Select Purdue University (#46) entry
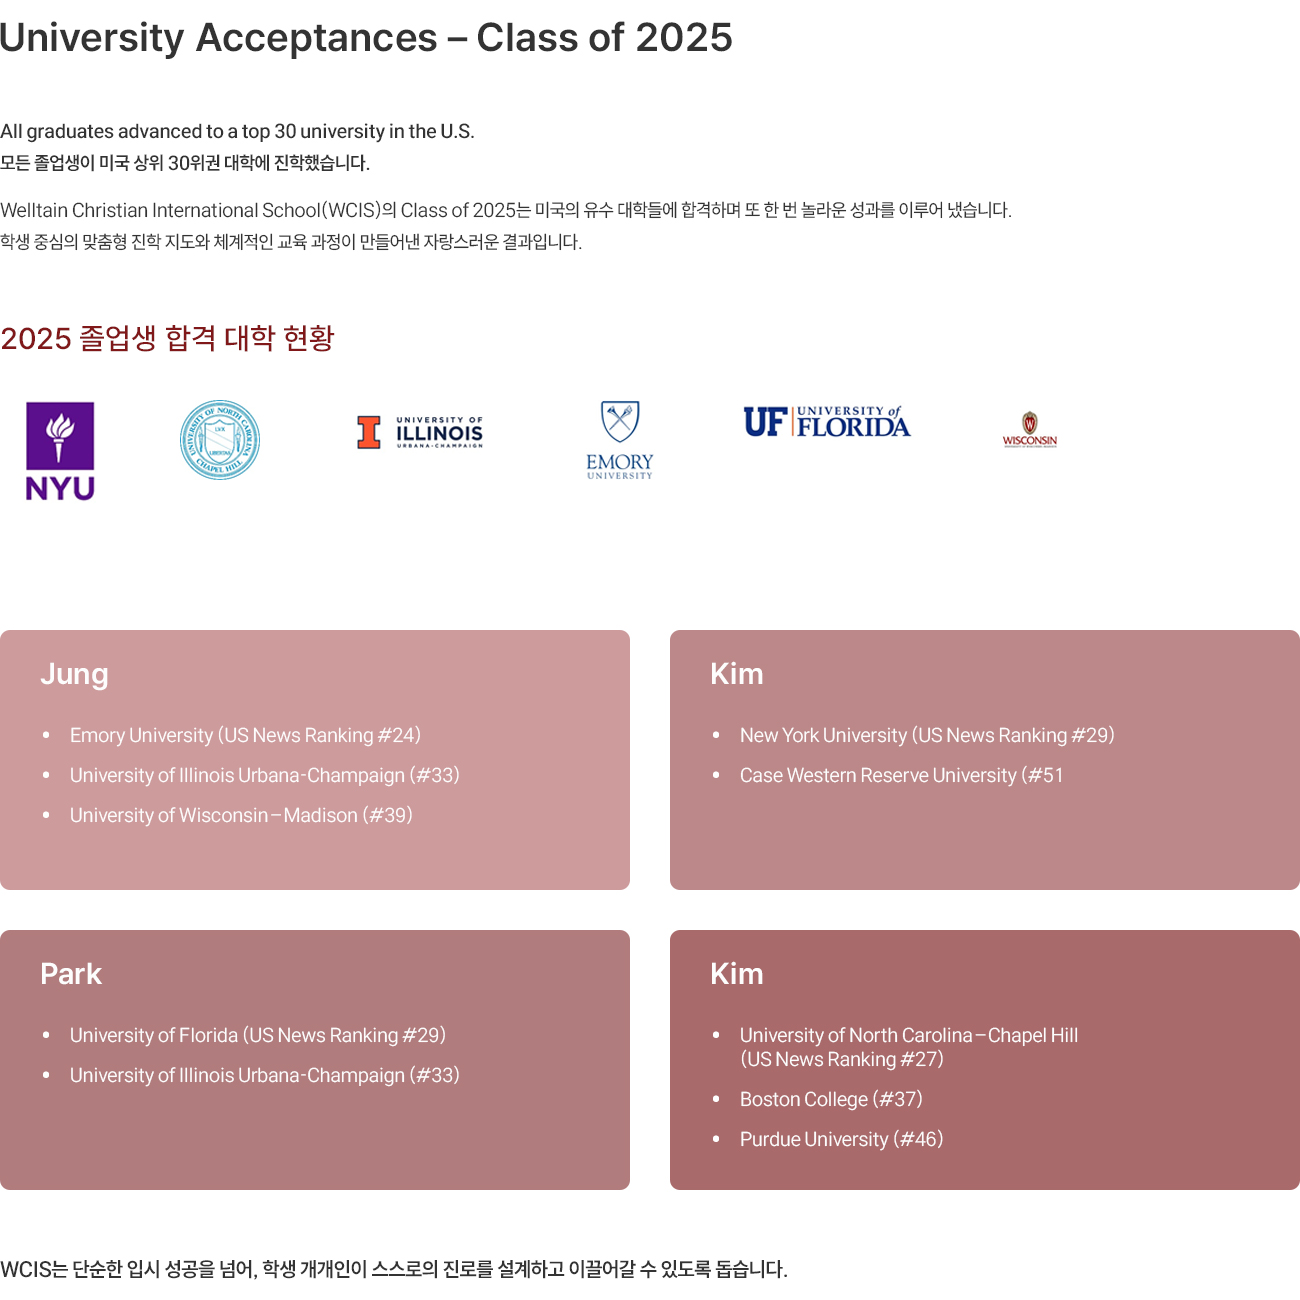 (x=842, y=1139)
